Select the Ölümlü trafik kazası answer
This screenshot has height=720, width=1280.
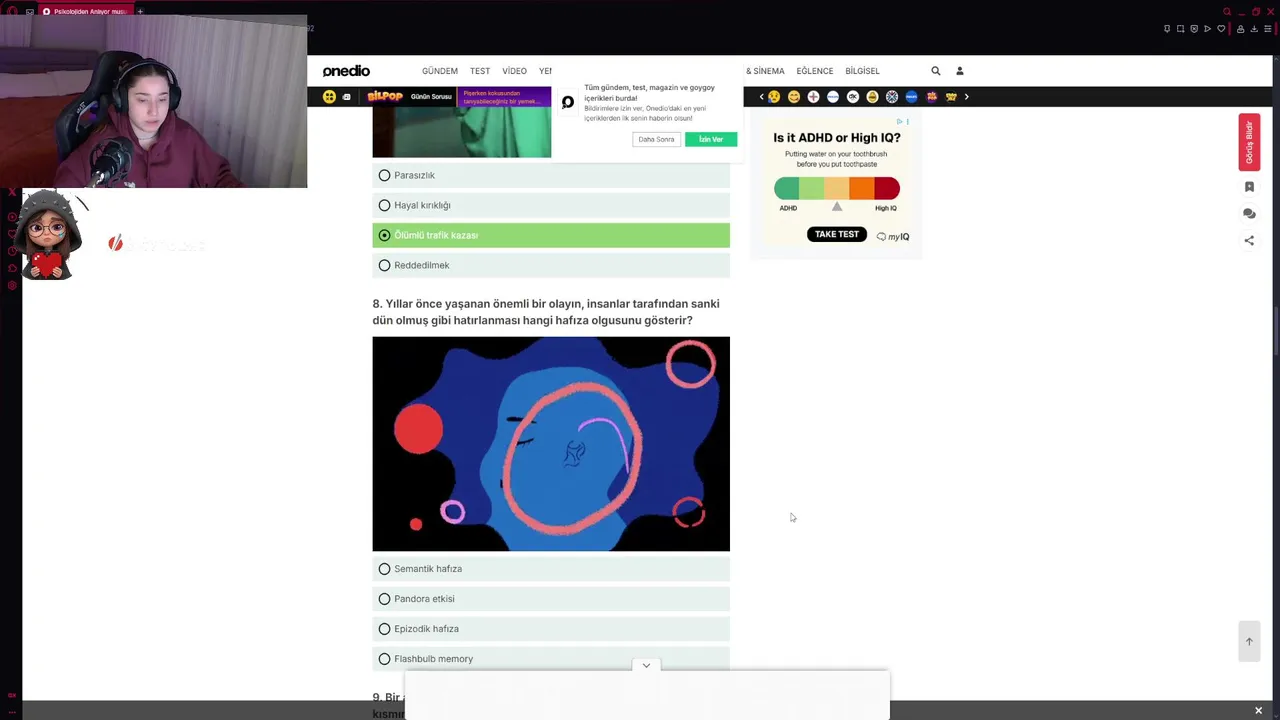pyautogui.click(x=551, y=235)
